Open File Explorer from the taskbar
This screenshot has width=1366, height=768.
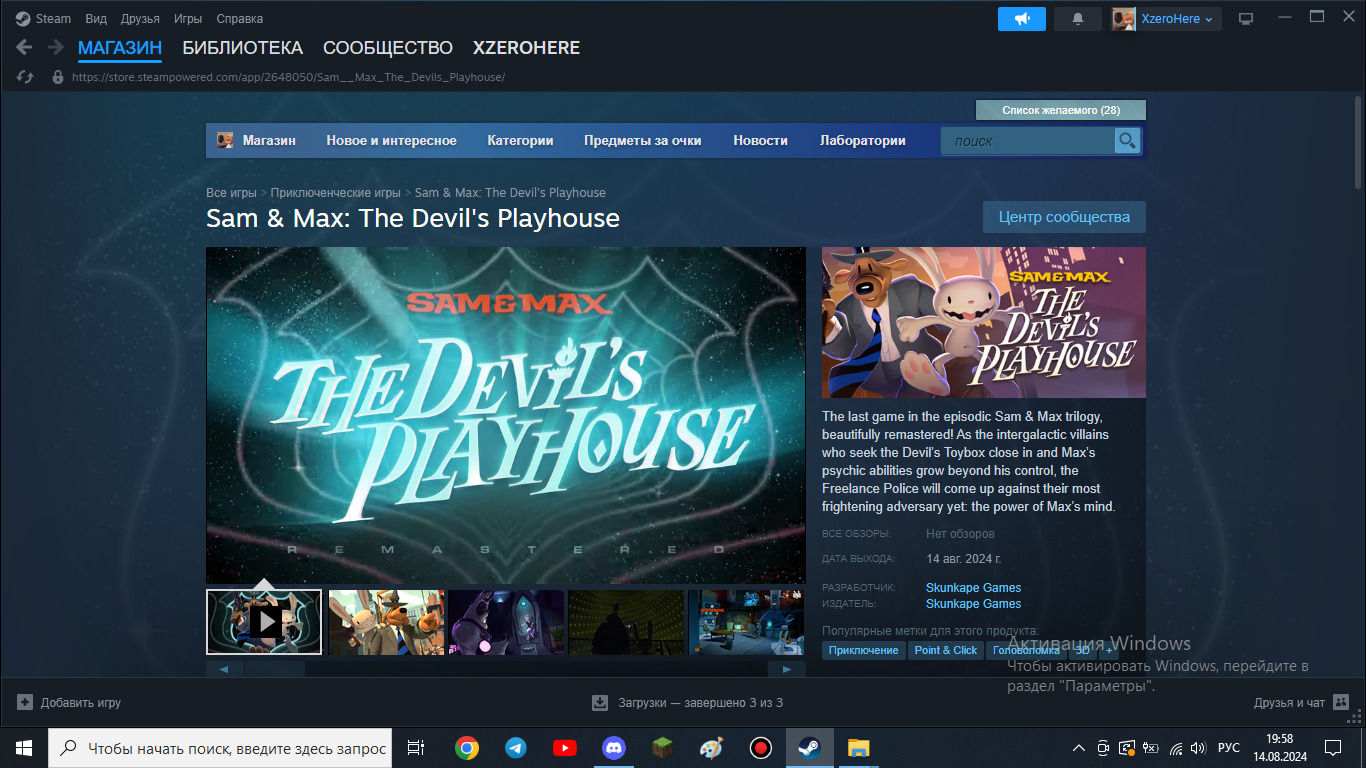coord(859,748)
